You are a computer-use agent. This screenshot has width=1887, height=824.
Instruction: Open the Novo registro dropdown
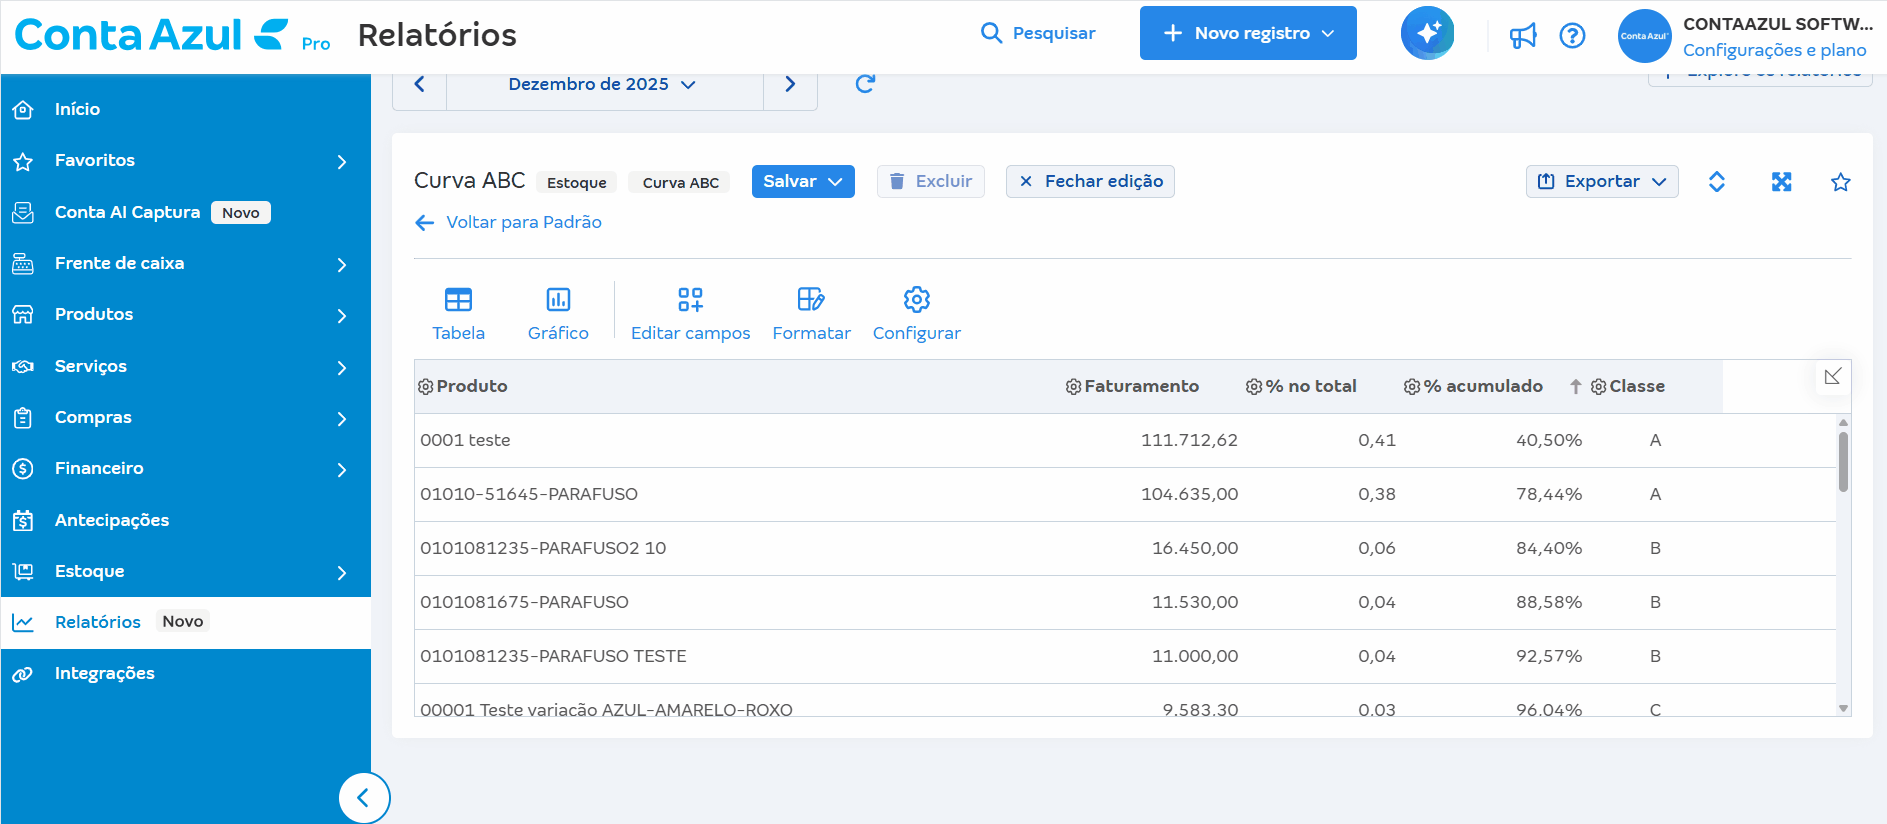[x=1248, y=33]
